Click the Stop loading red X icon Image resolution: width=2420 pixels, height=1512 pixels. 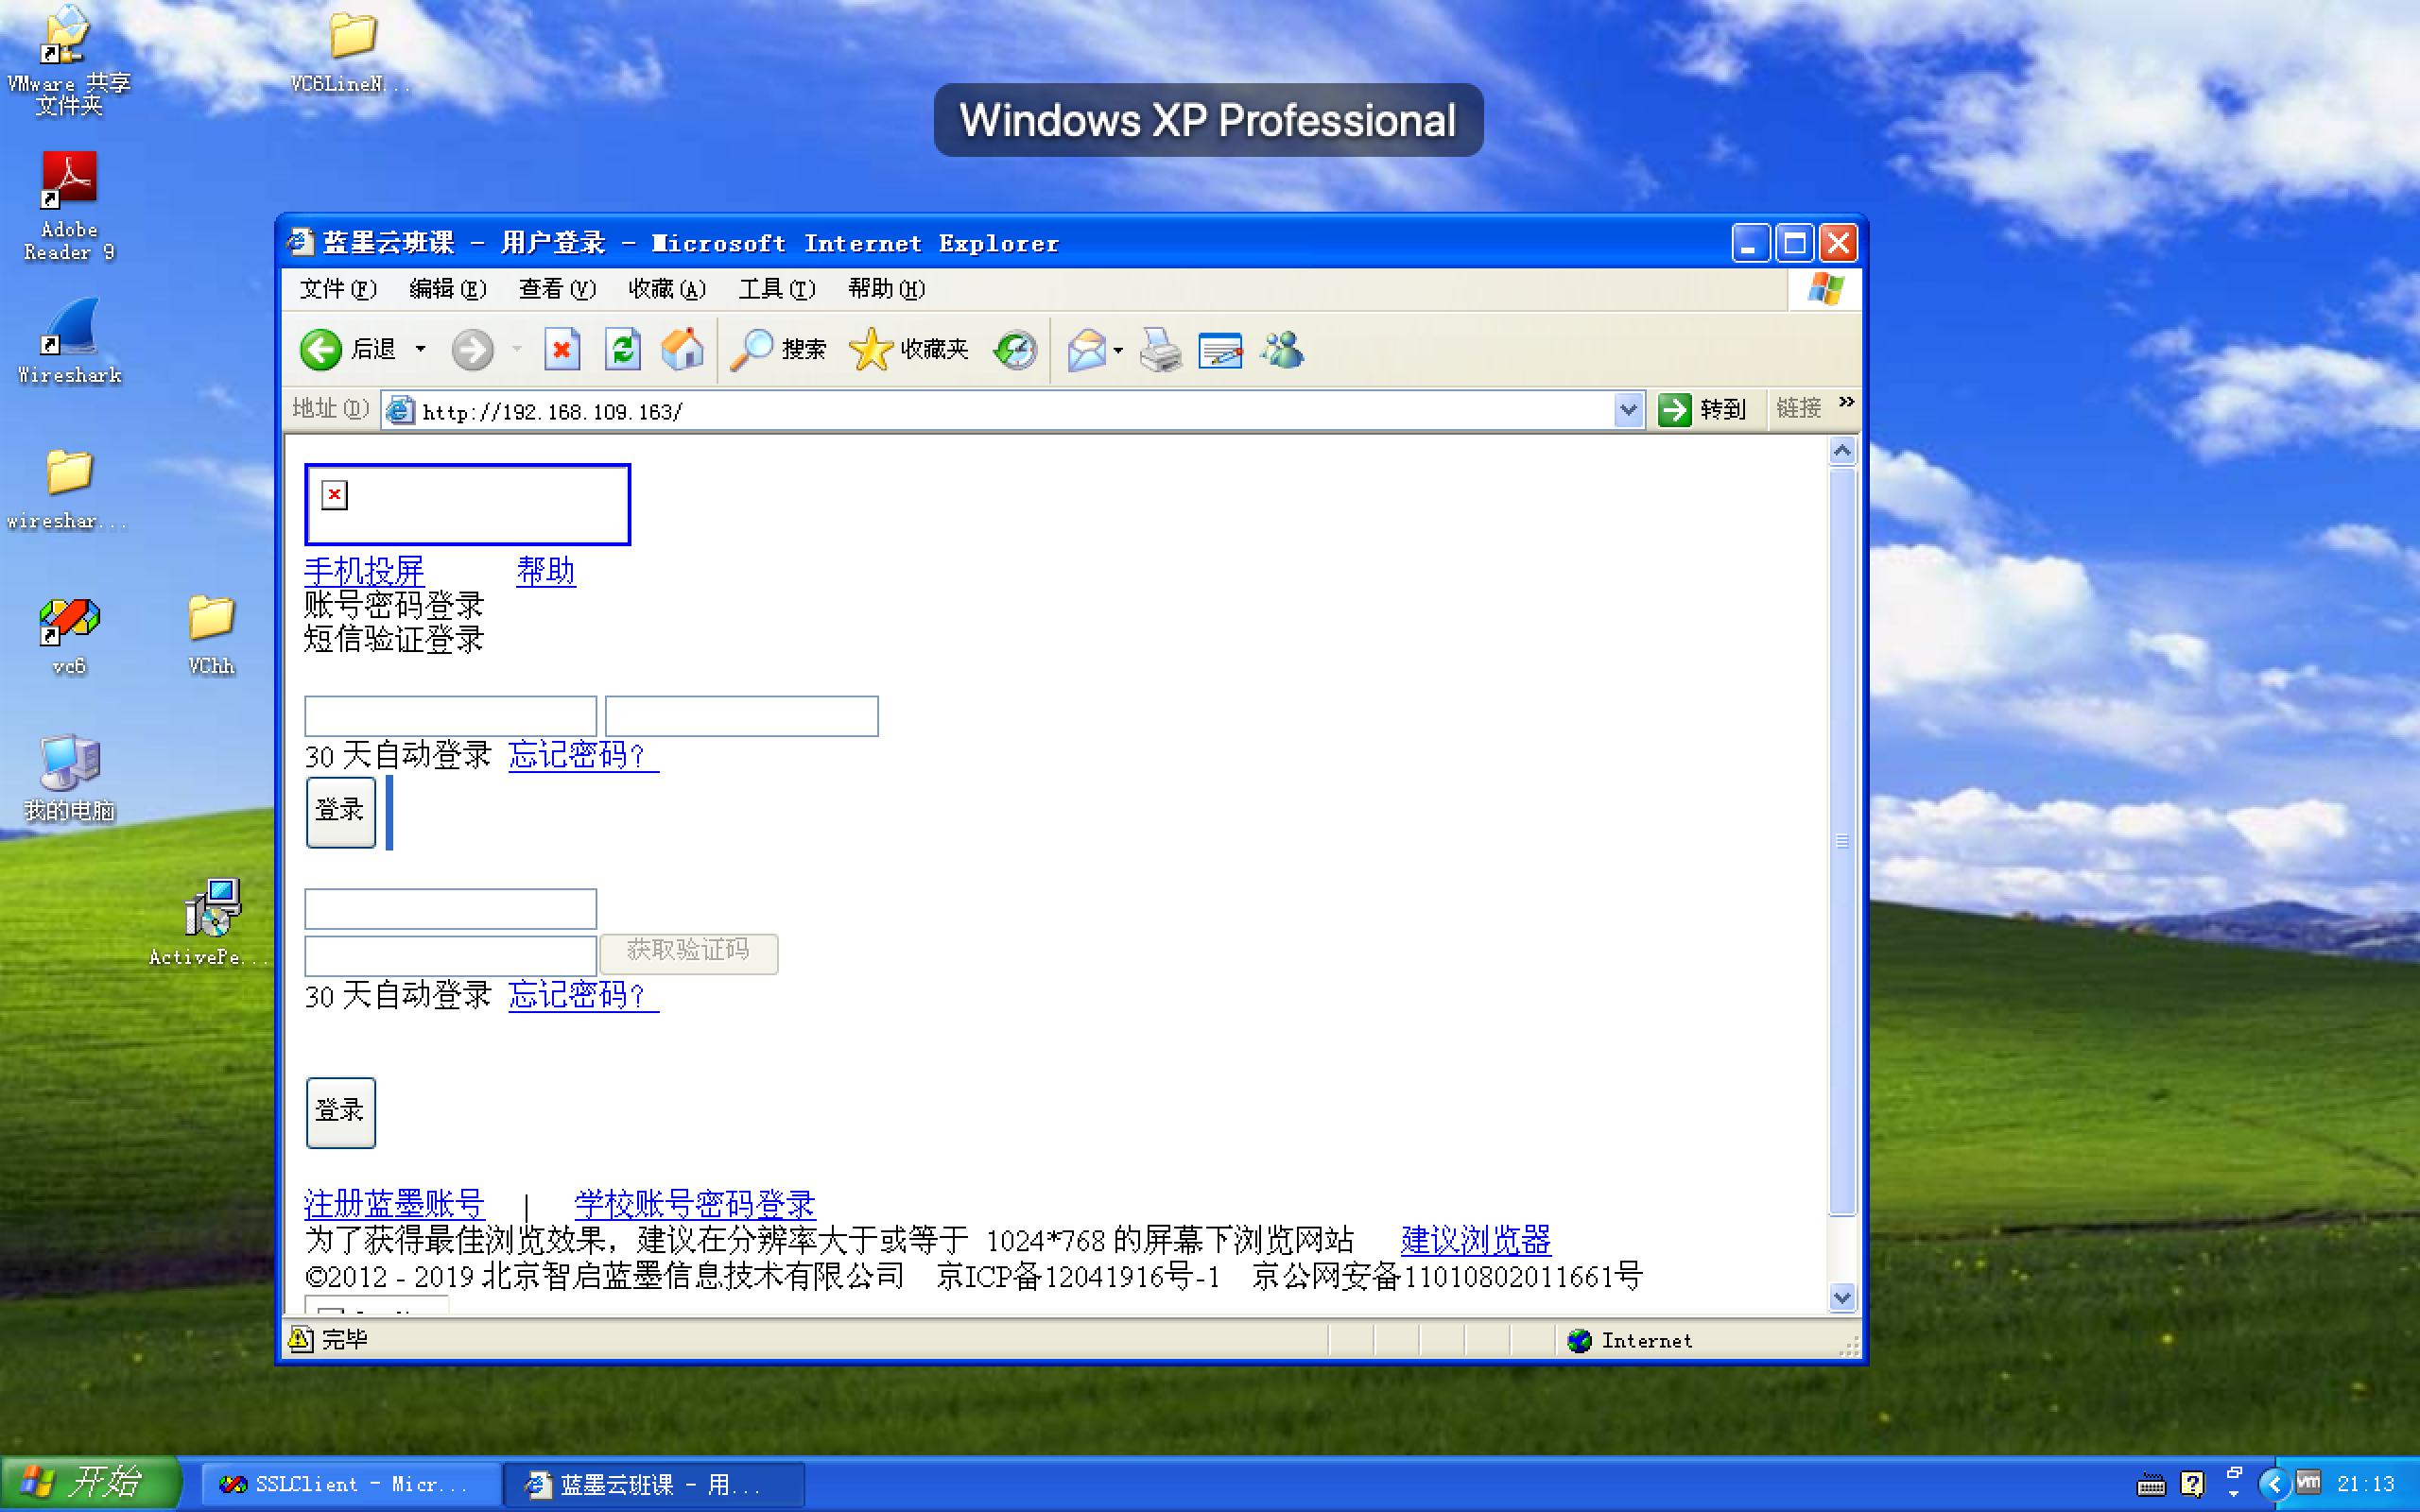point(562,349)
